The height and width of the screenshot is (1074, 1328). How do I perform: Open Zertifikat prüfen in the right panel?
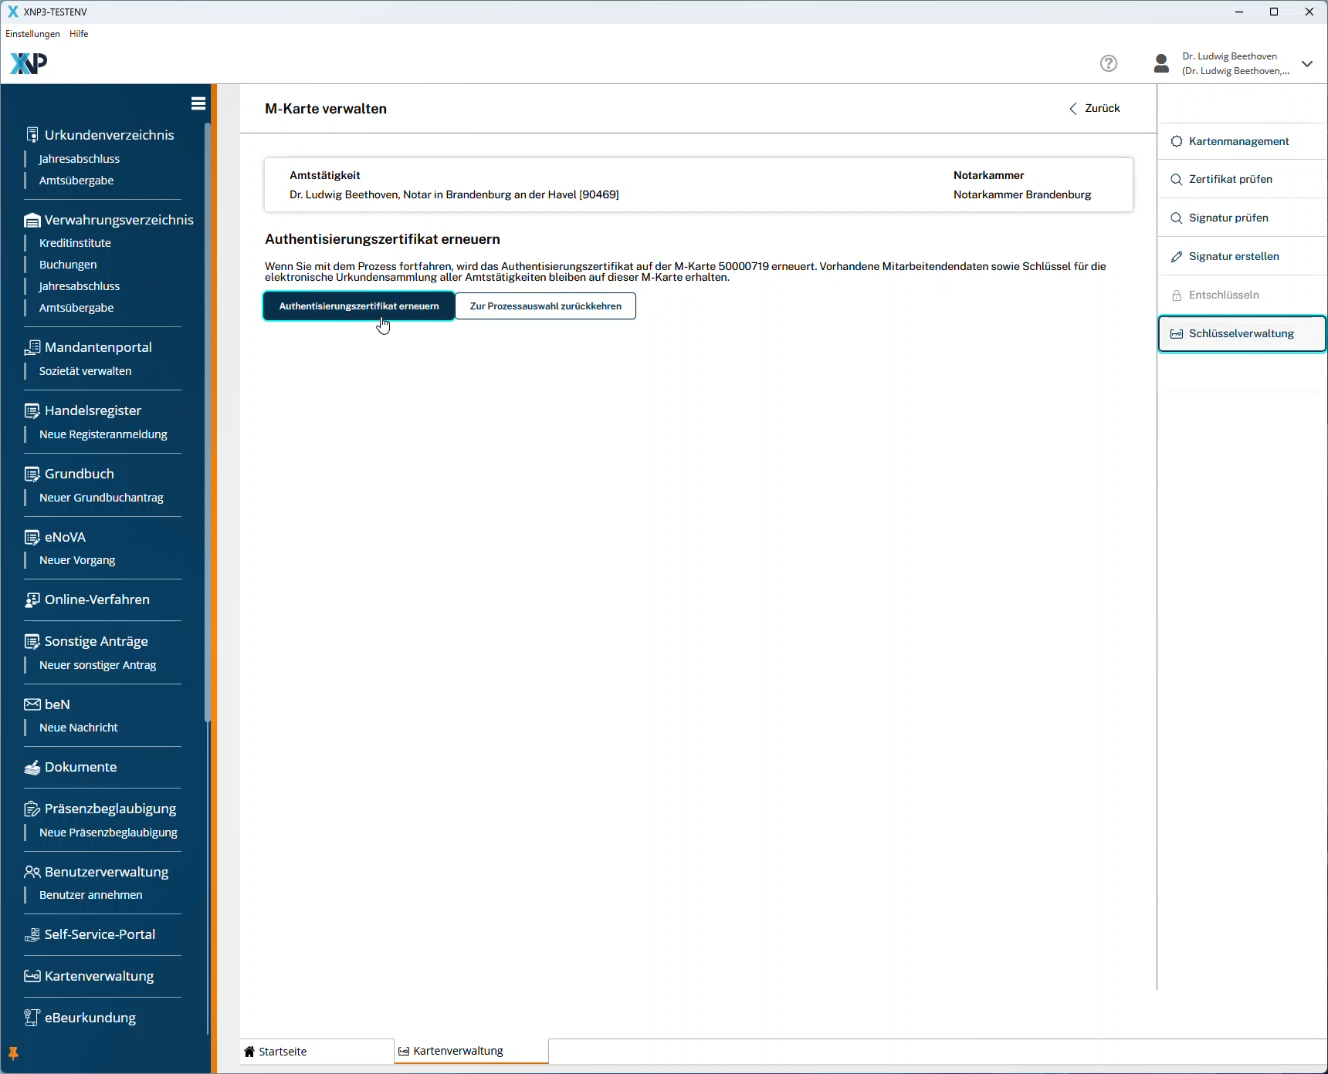1242,180
